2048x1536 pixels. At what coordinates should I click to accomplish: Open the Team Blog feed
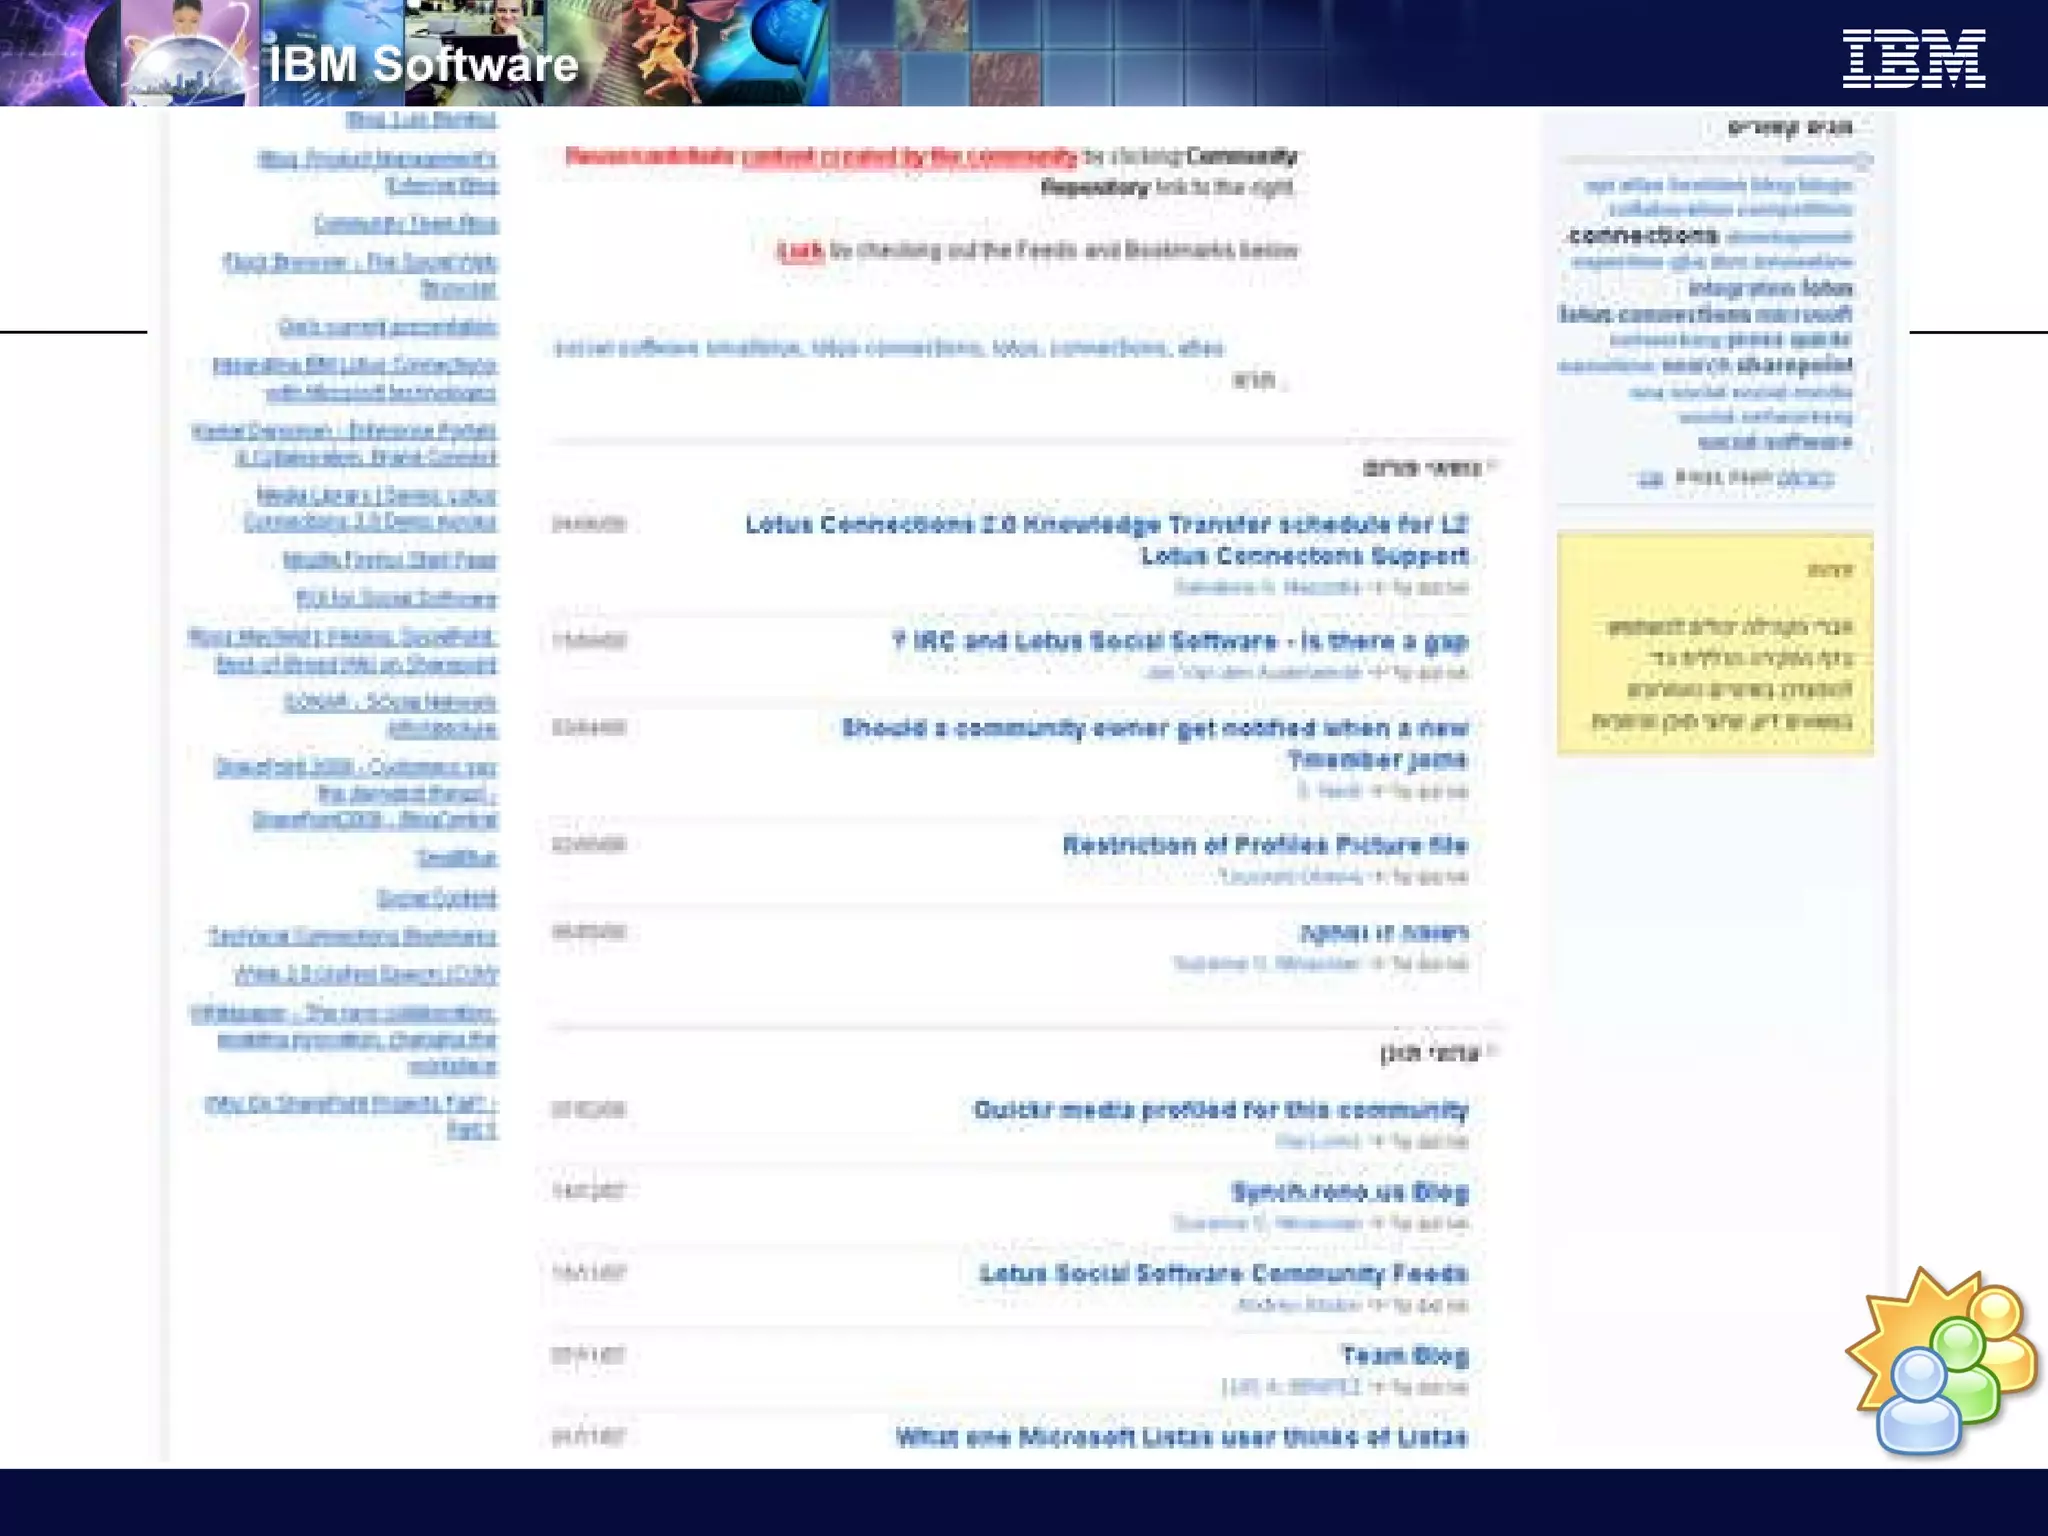click(x=1404, y=1356)
